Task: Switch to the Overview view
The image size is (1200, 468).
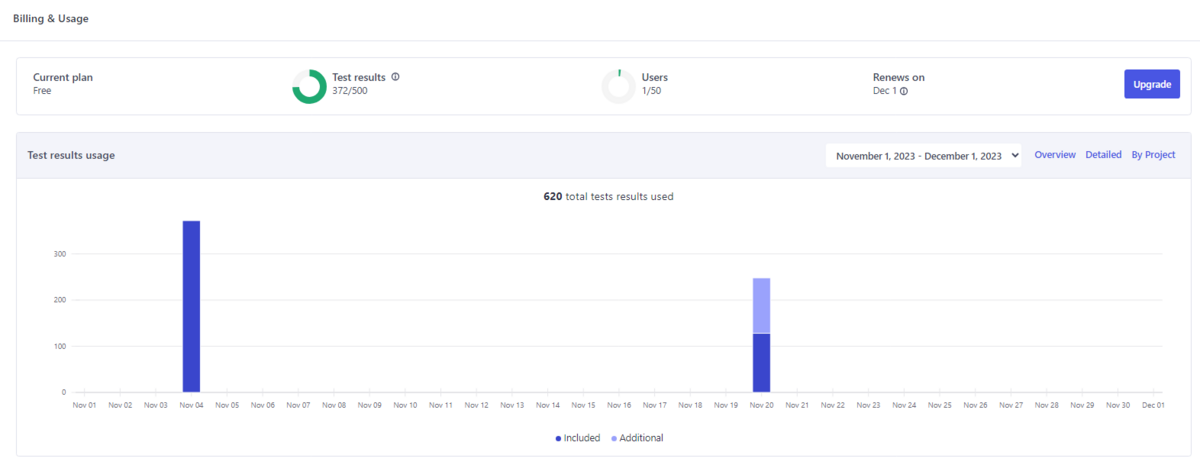Action: click(1055, 155)
